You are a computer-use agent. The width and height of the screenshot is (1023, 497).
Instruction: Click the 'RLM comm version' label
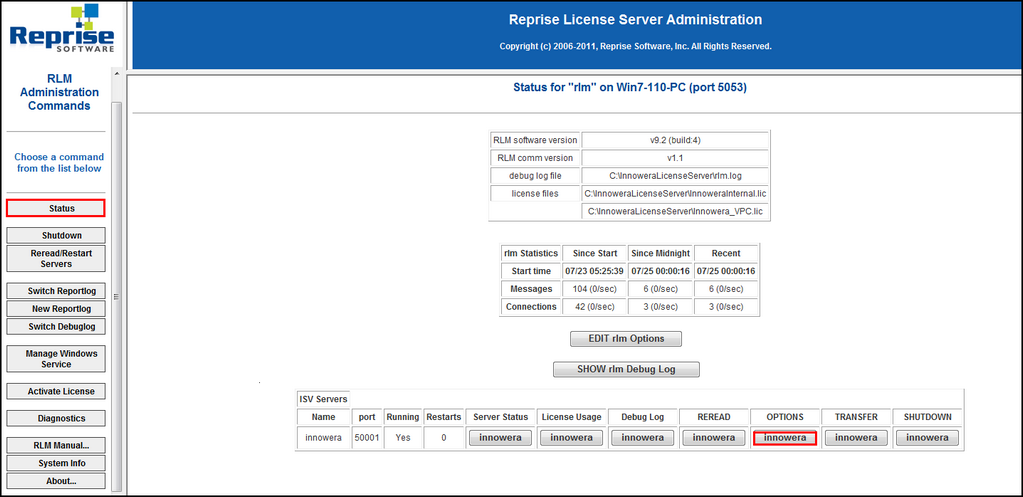(x=534, y=158)
